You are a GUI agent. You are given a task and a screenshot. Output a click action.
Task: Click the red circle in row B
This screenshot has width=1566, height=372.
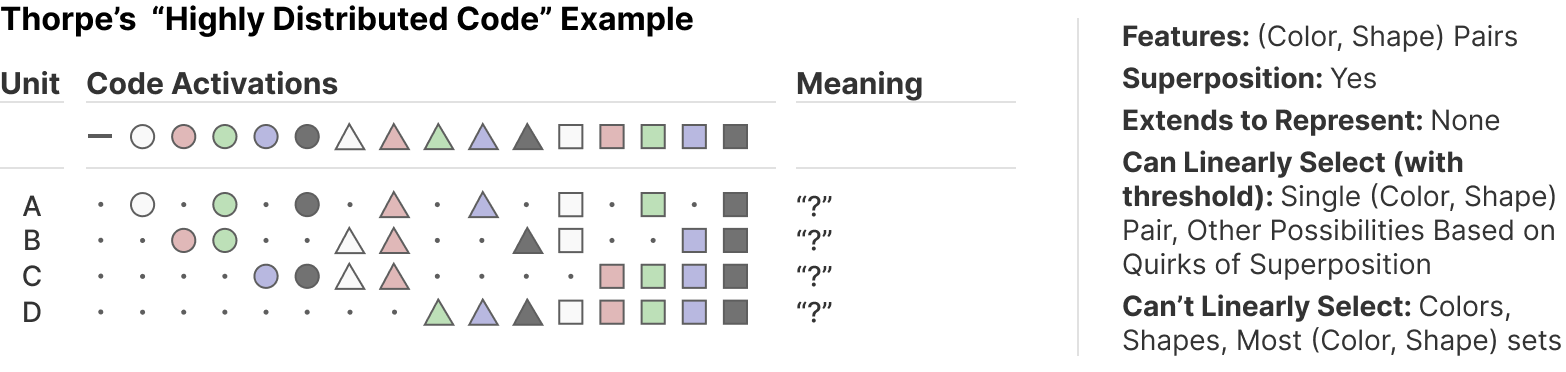click(x=183, y=240)
